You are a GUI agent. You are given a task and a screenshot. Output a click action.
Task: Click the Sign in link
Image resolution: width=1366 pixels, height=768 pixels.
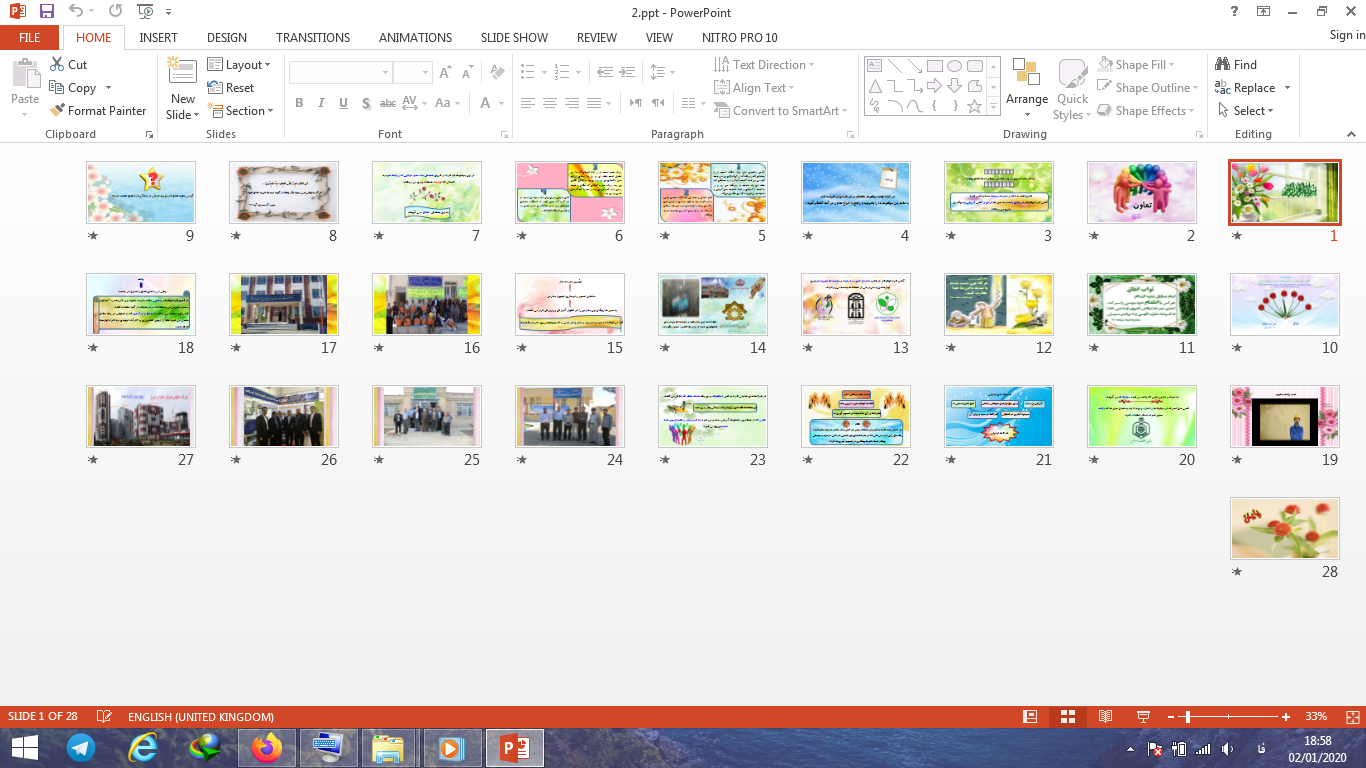tap(1346, 36)
